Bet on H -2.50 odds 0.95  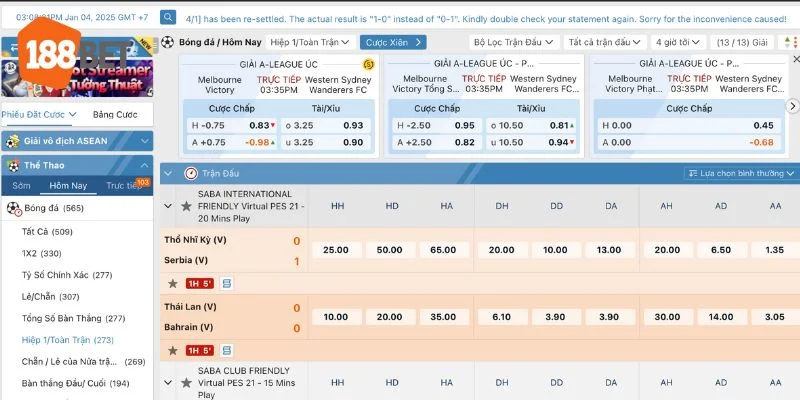[x=437, y=126]
